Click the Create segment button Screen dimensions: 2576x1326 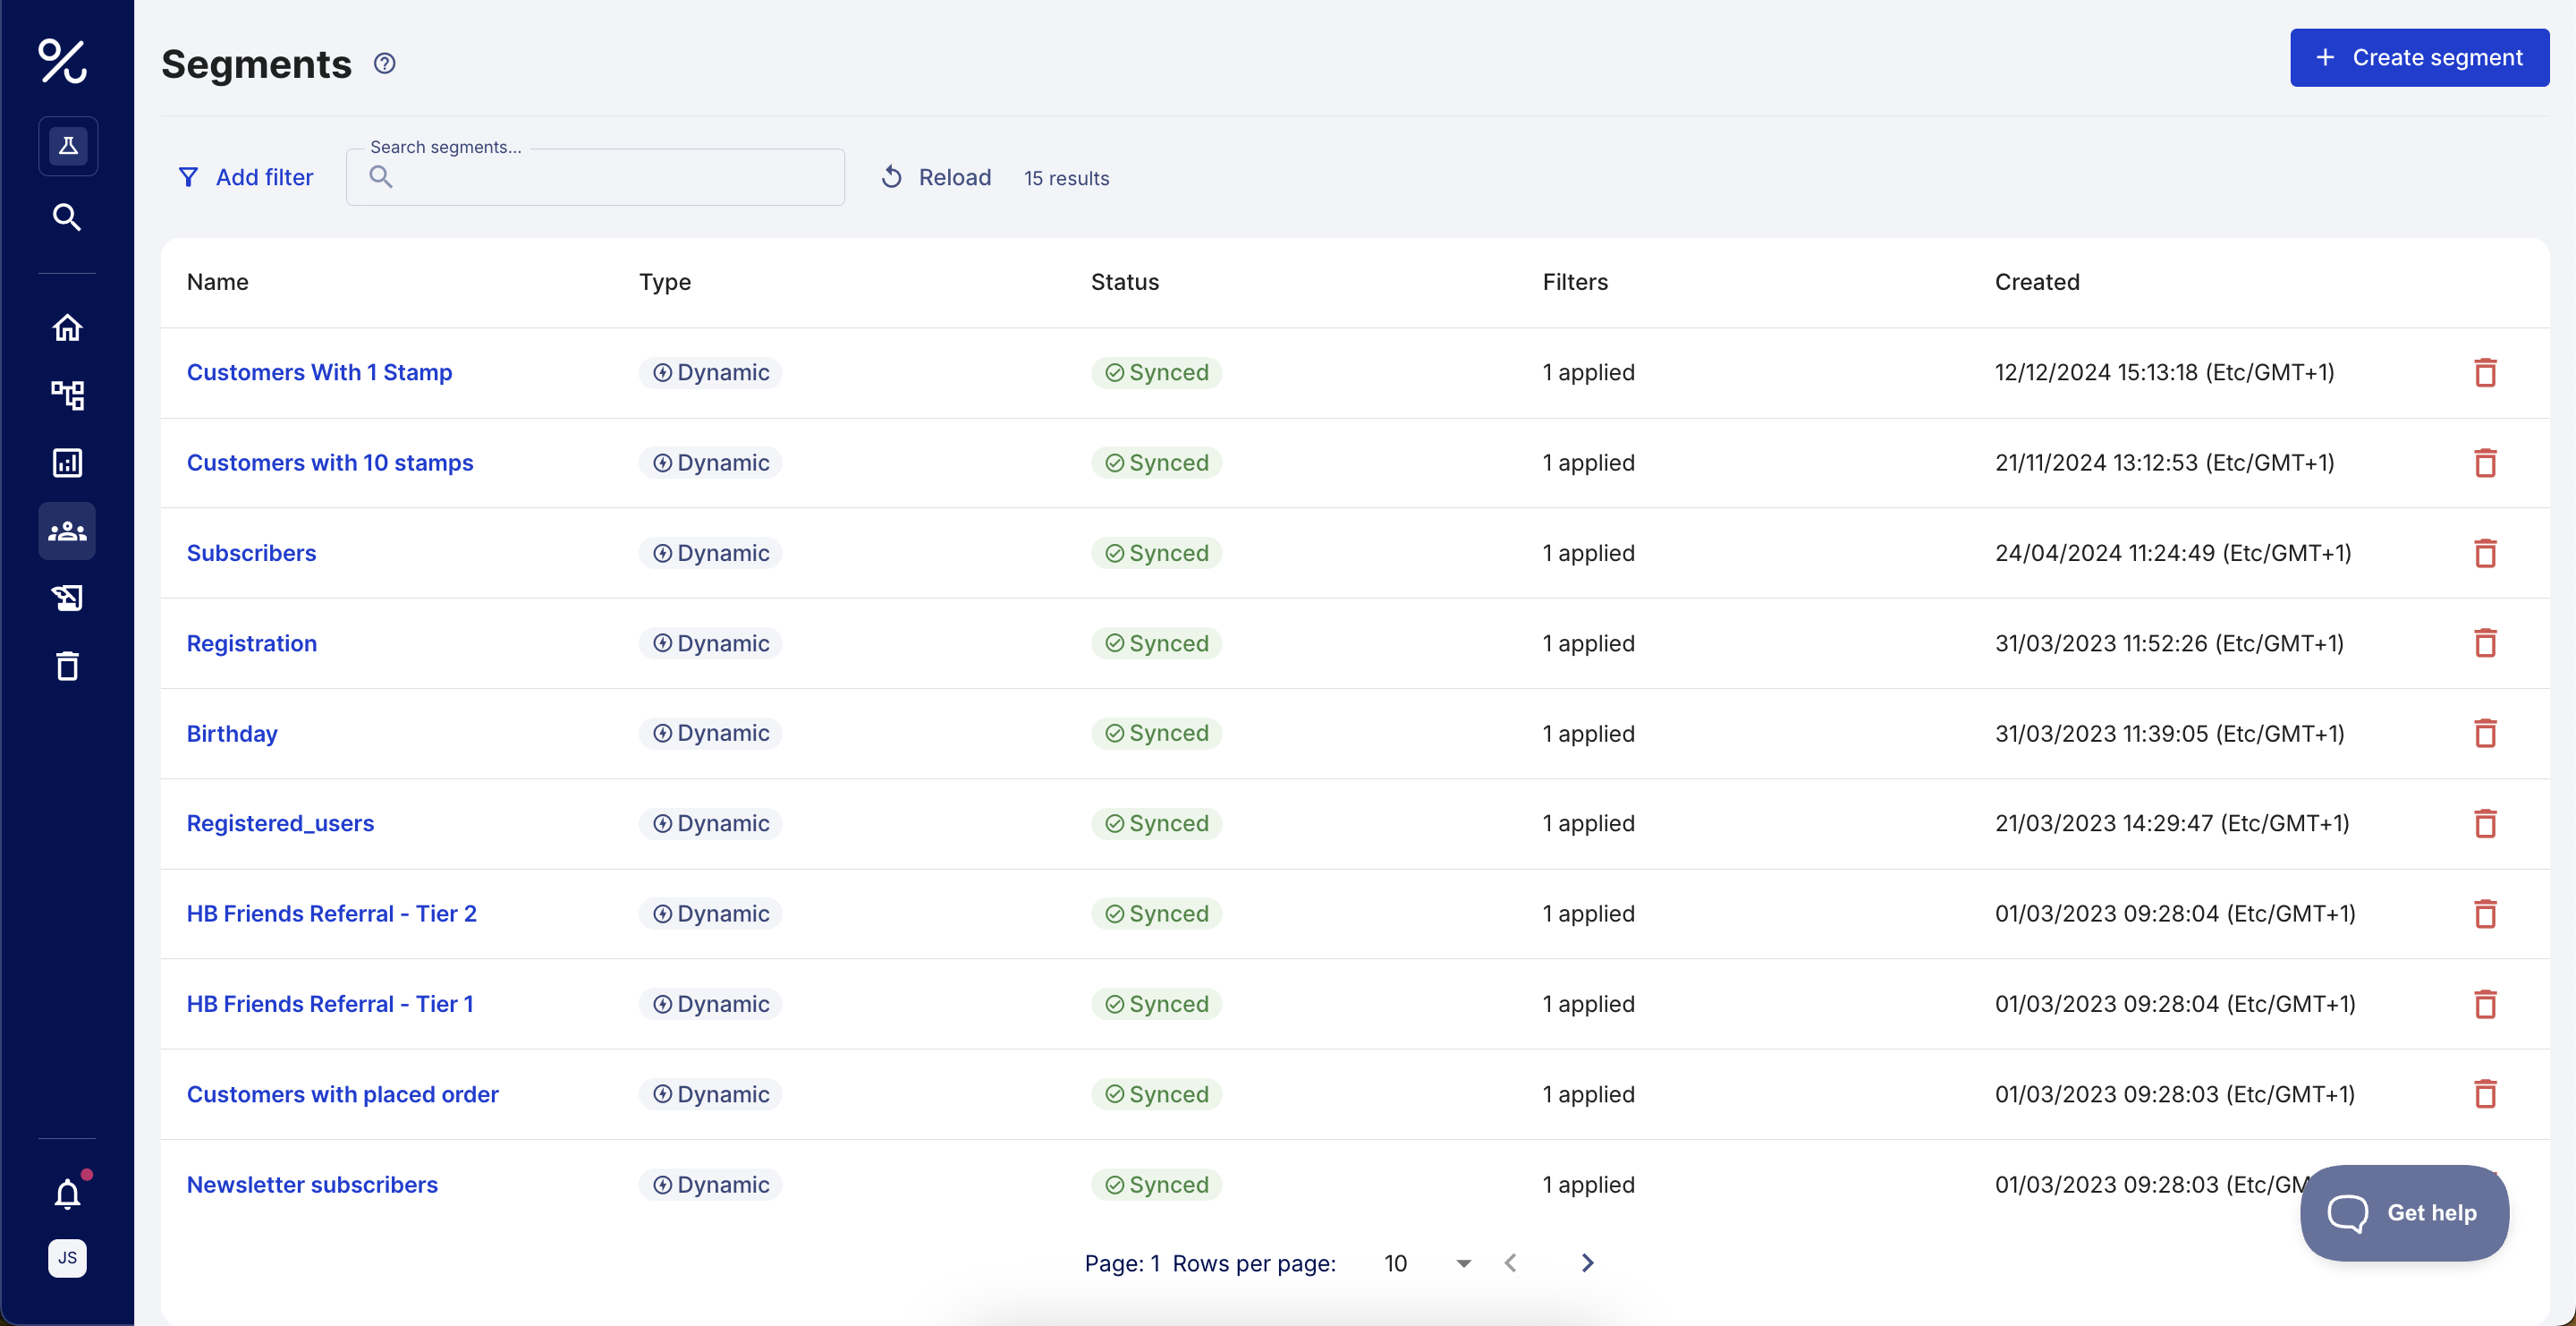(2419, 58)
